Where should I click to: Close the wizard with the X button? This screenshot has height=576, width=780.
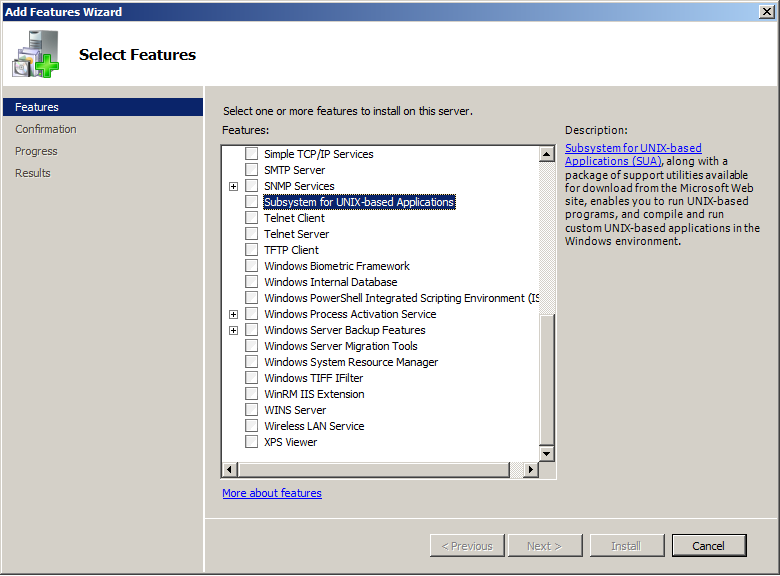[x=767, y=11]
